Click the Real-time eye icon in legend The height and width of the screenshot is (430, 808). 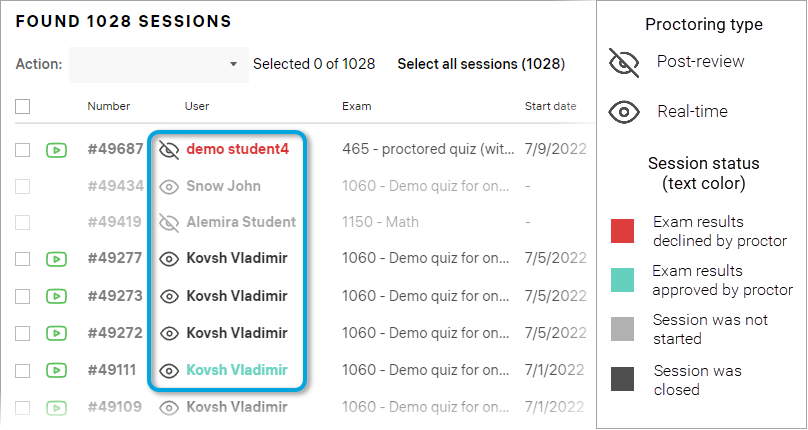(624, 112)
